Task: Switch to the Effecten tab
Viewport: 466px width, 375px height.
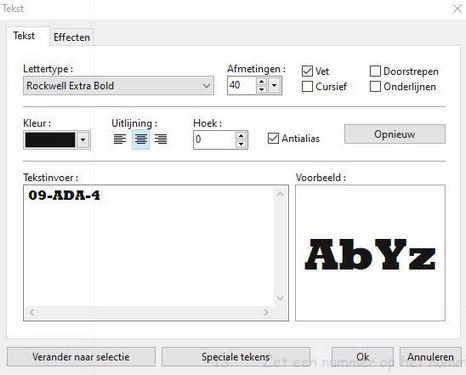Action: pos(72,37)
